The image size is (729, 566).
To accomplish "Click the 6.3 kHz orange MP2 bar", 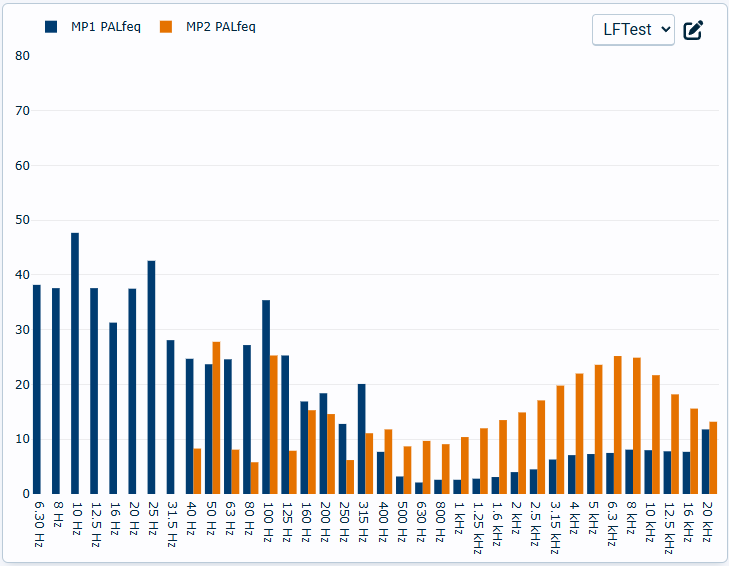I will click(x=618, y=425).
